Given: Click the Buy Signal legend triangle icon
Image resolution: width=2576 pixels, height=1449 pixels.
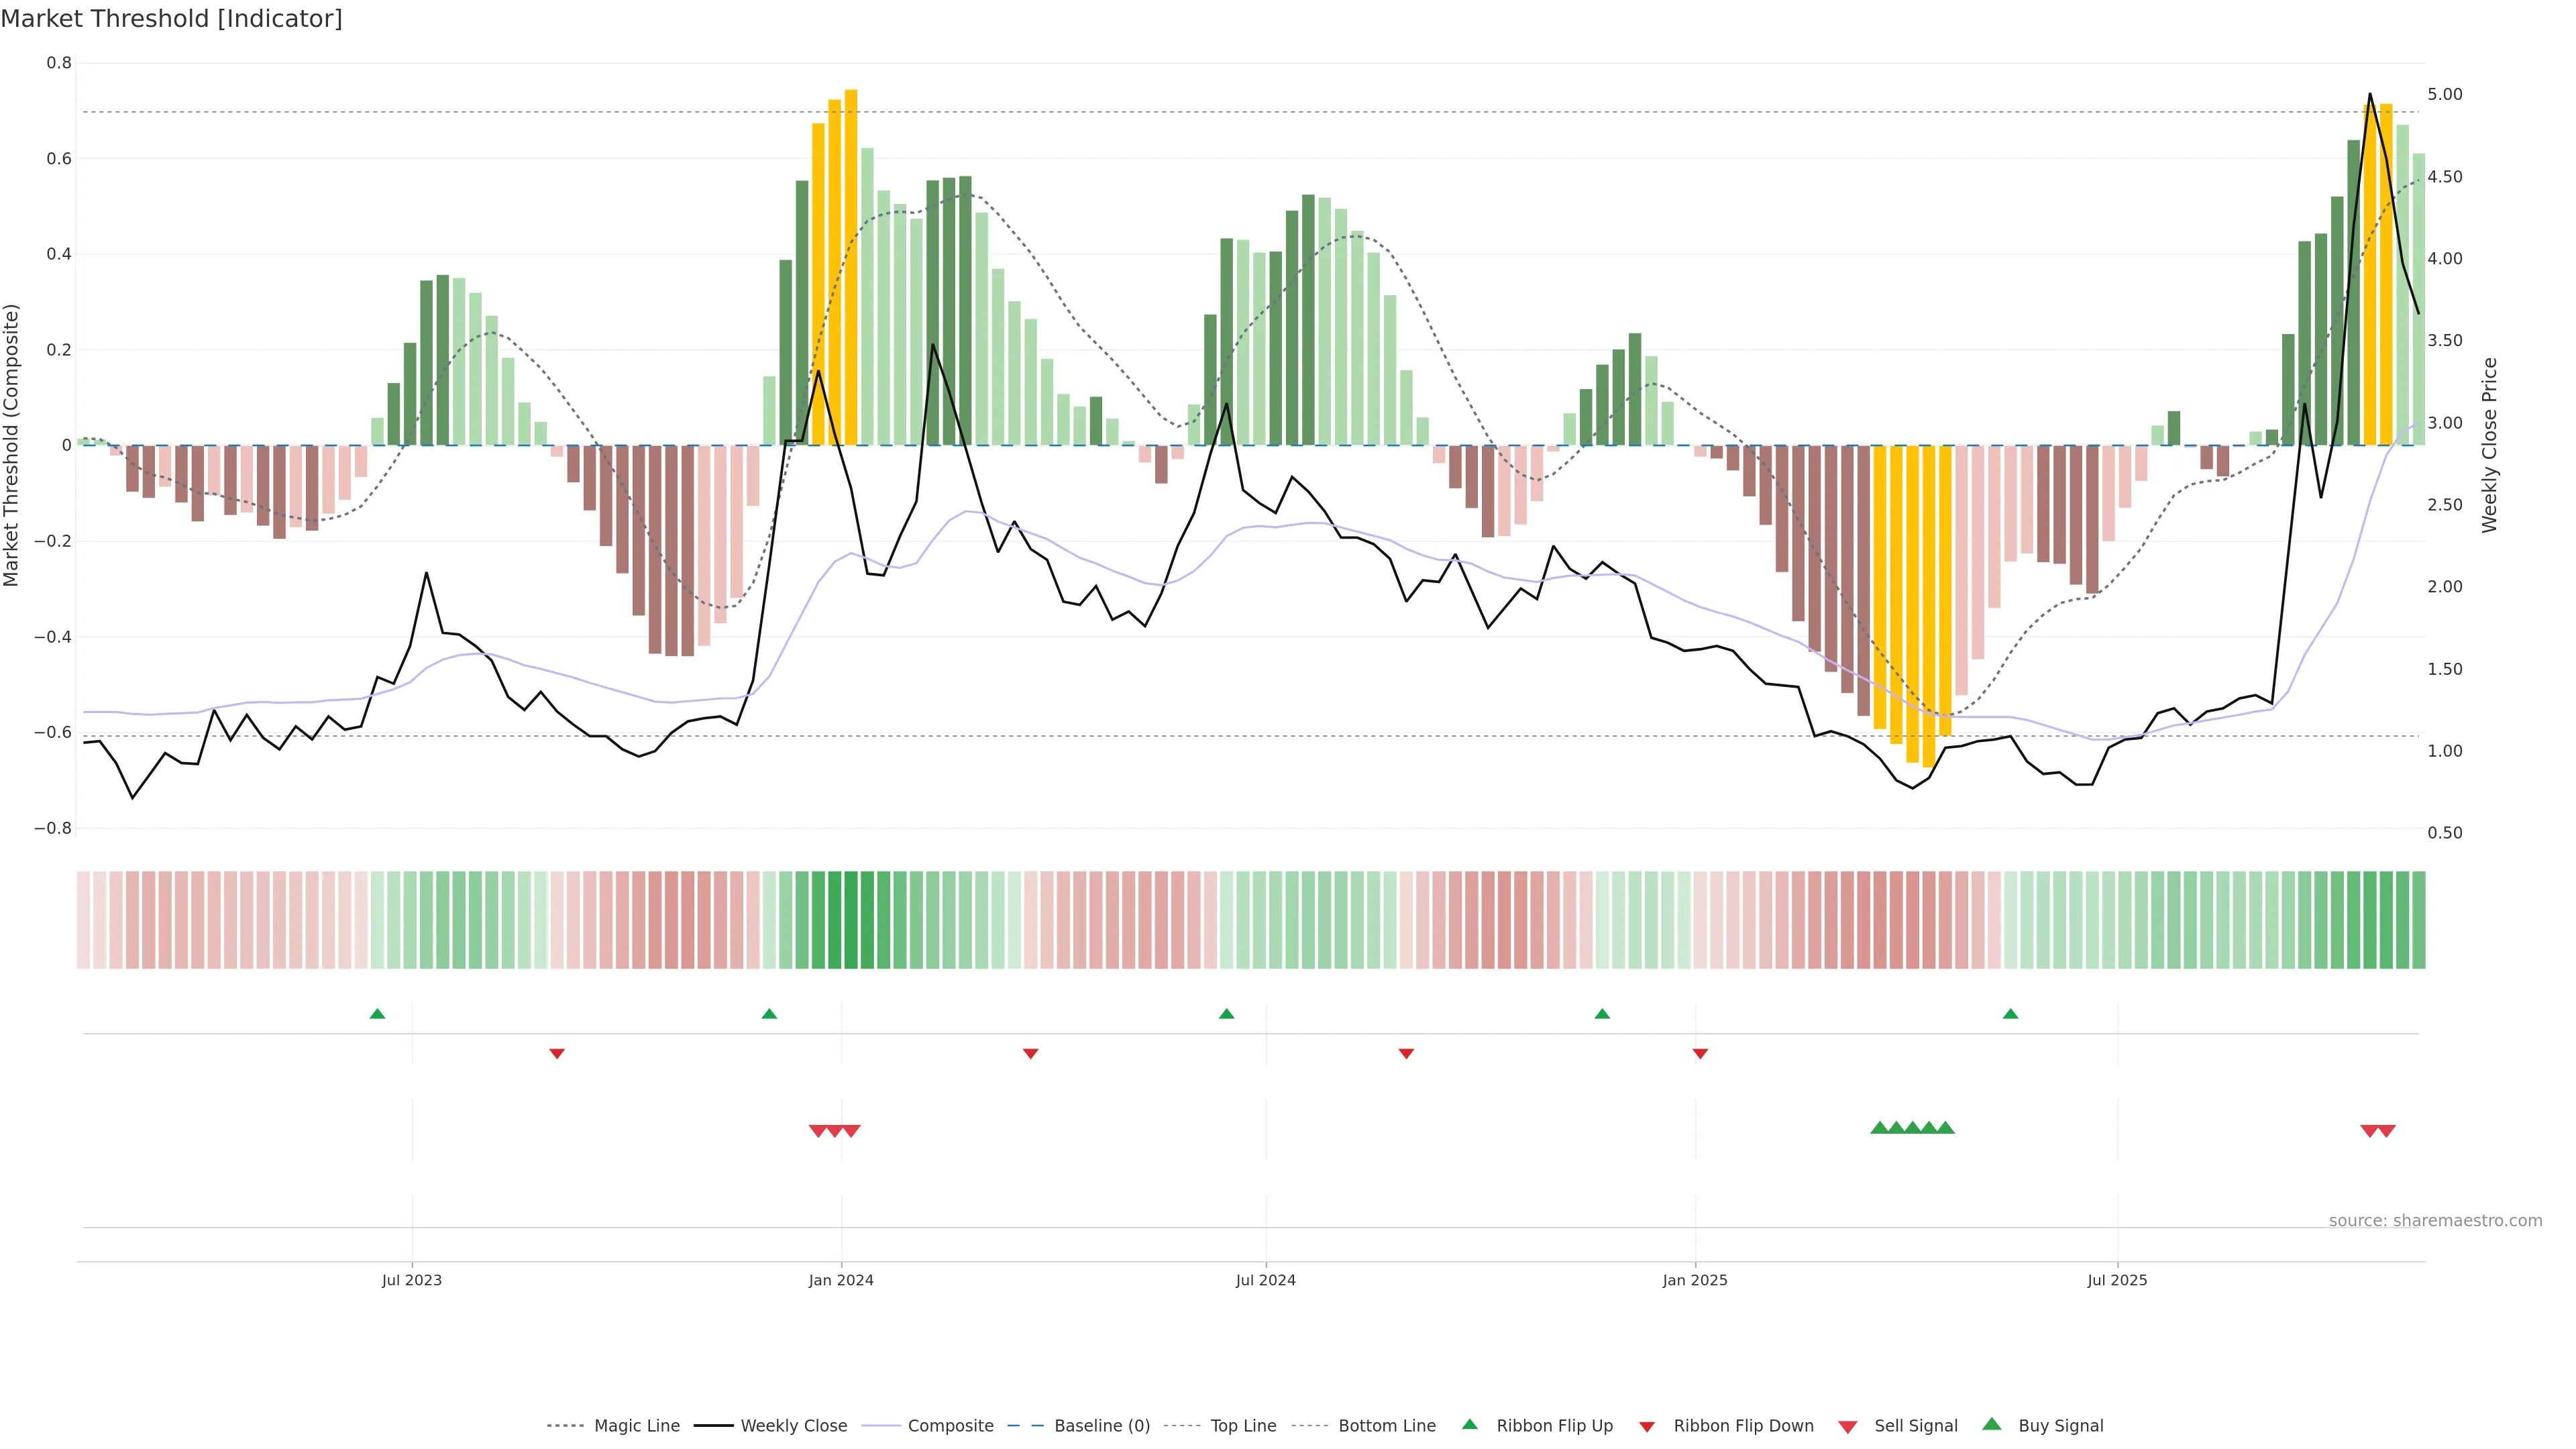Looking at the screenshot, I should pos(1992,1424).
